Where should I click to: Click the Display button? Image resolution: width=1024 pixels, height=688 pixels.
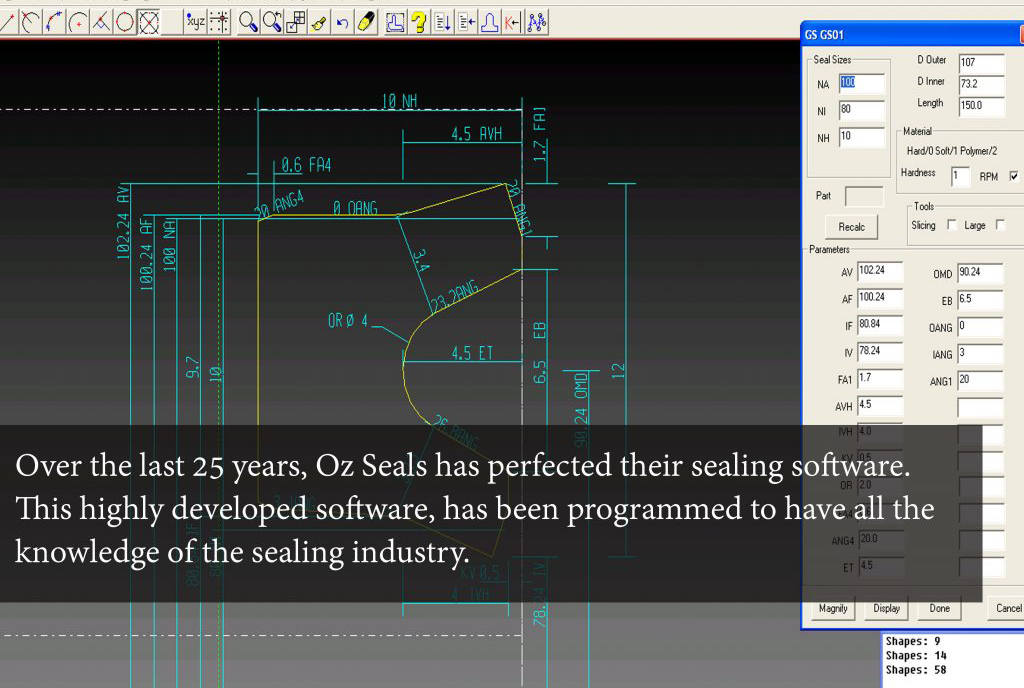pyautogui.click(x=886, y=608)
